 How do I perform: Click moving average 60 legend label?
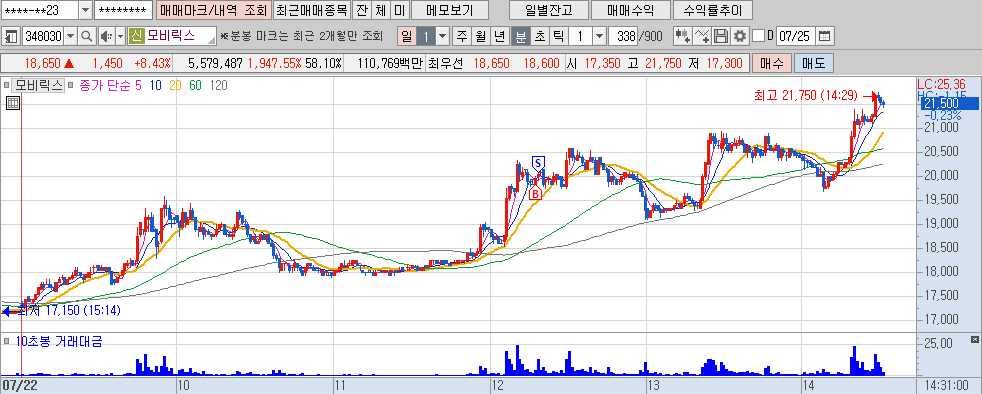click(x=195, y=86)
